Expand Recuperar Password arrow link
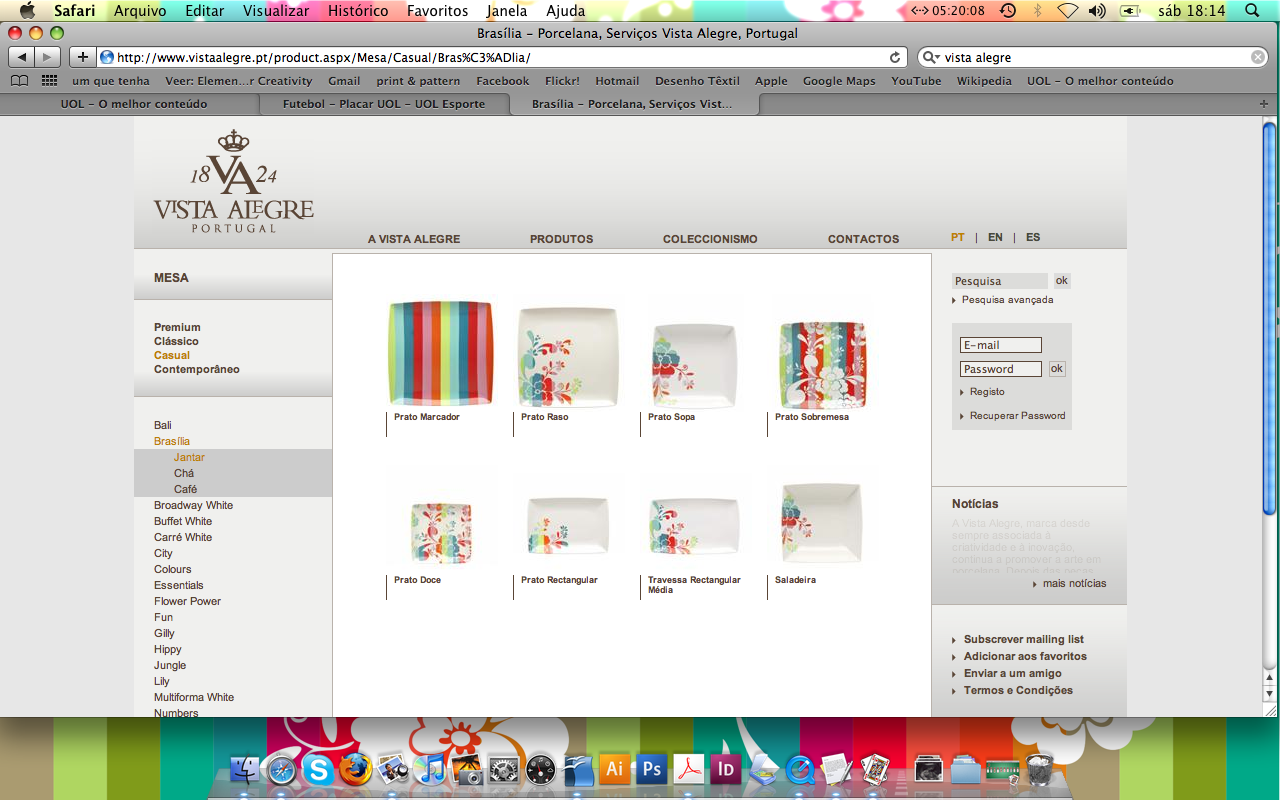Image resolution: width=1280 pixels, height=800 pixels. (x=1012, y=416)
